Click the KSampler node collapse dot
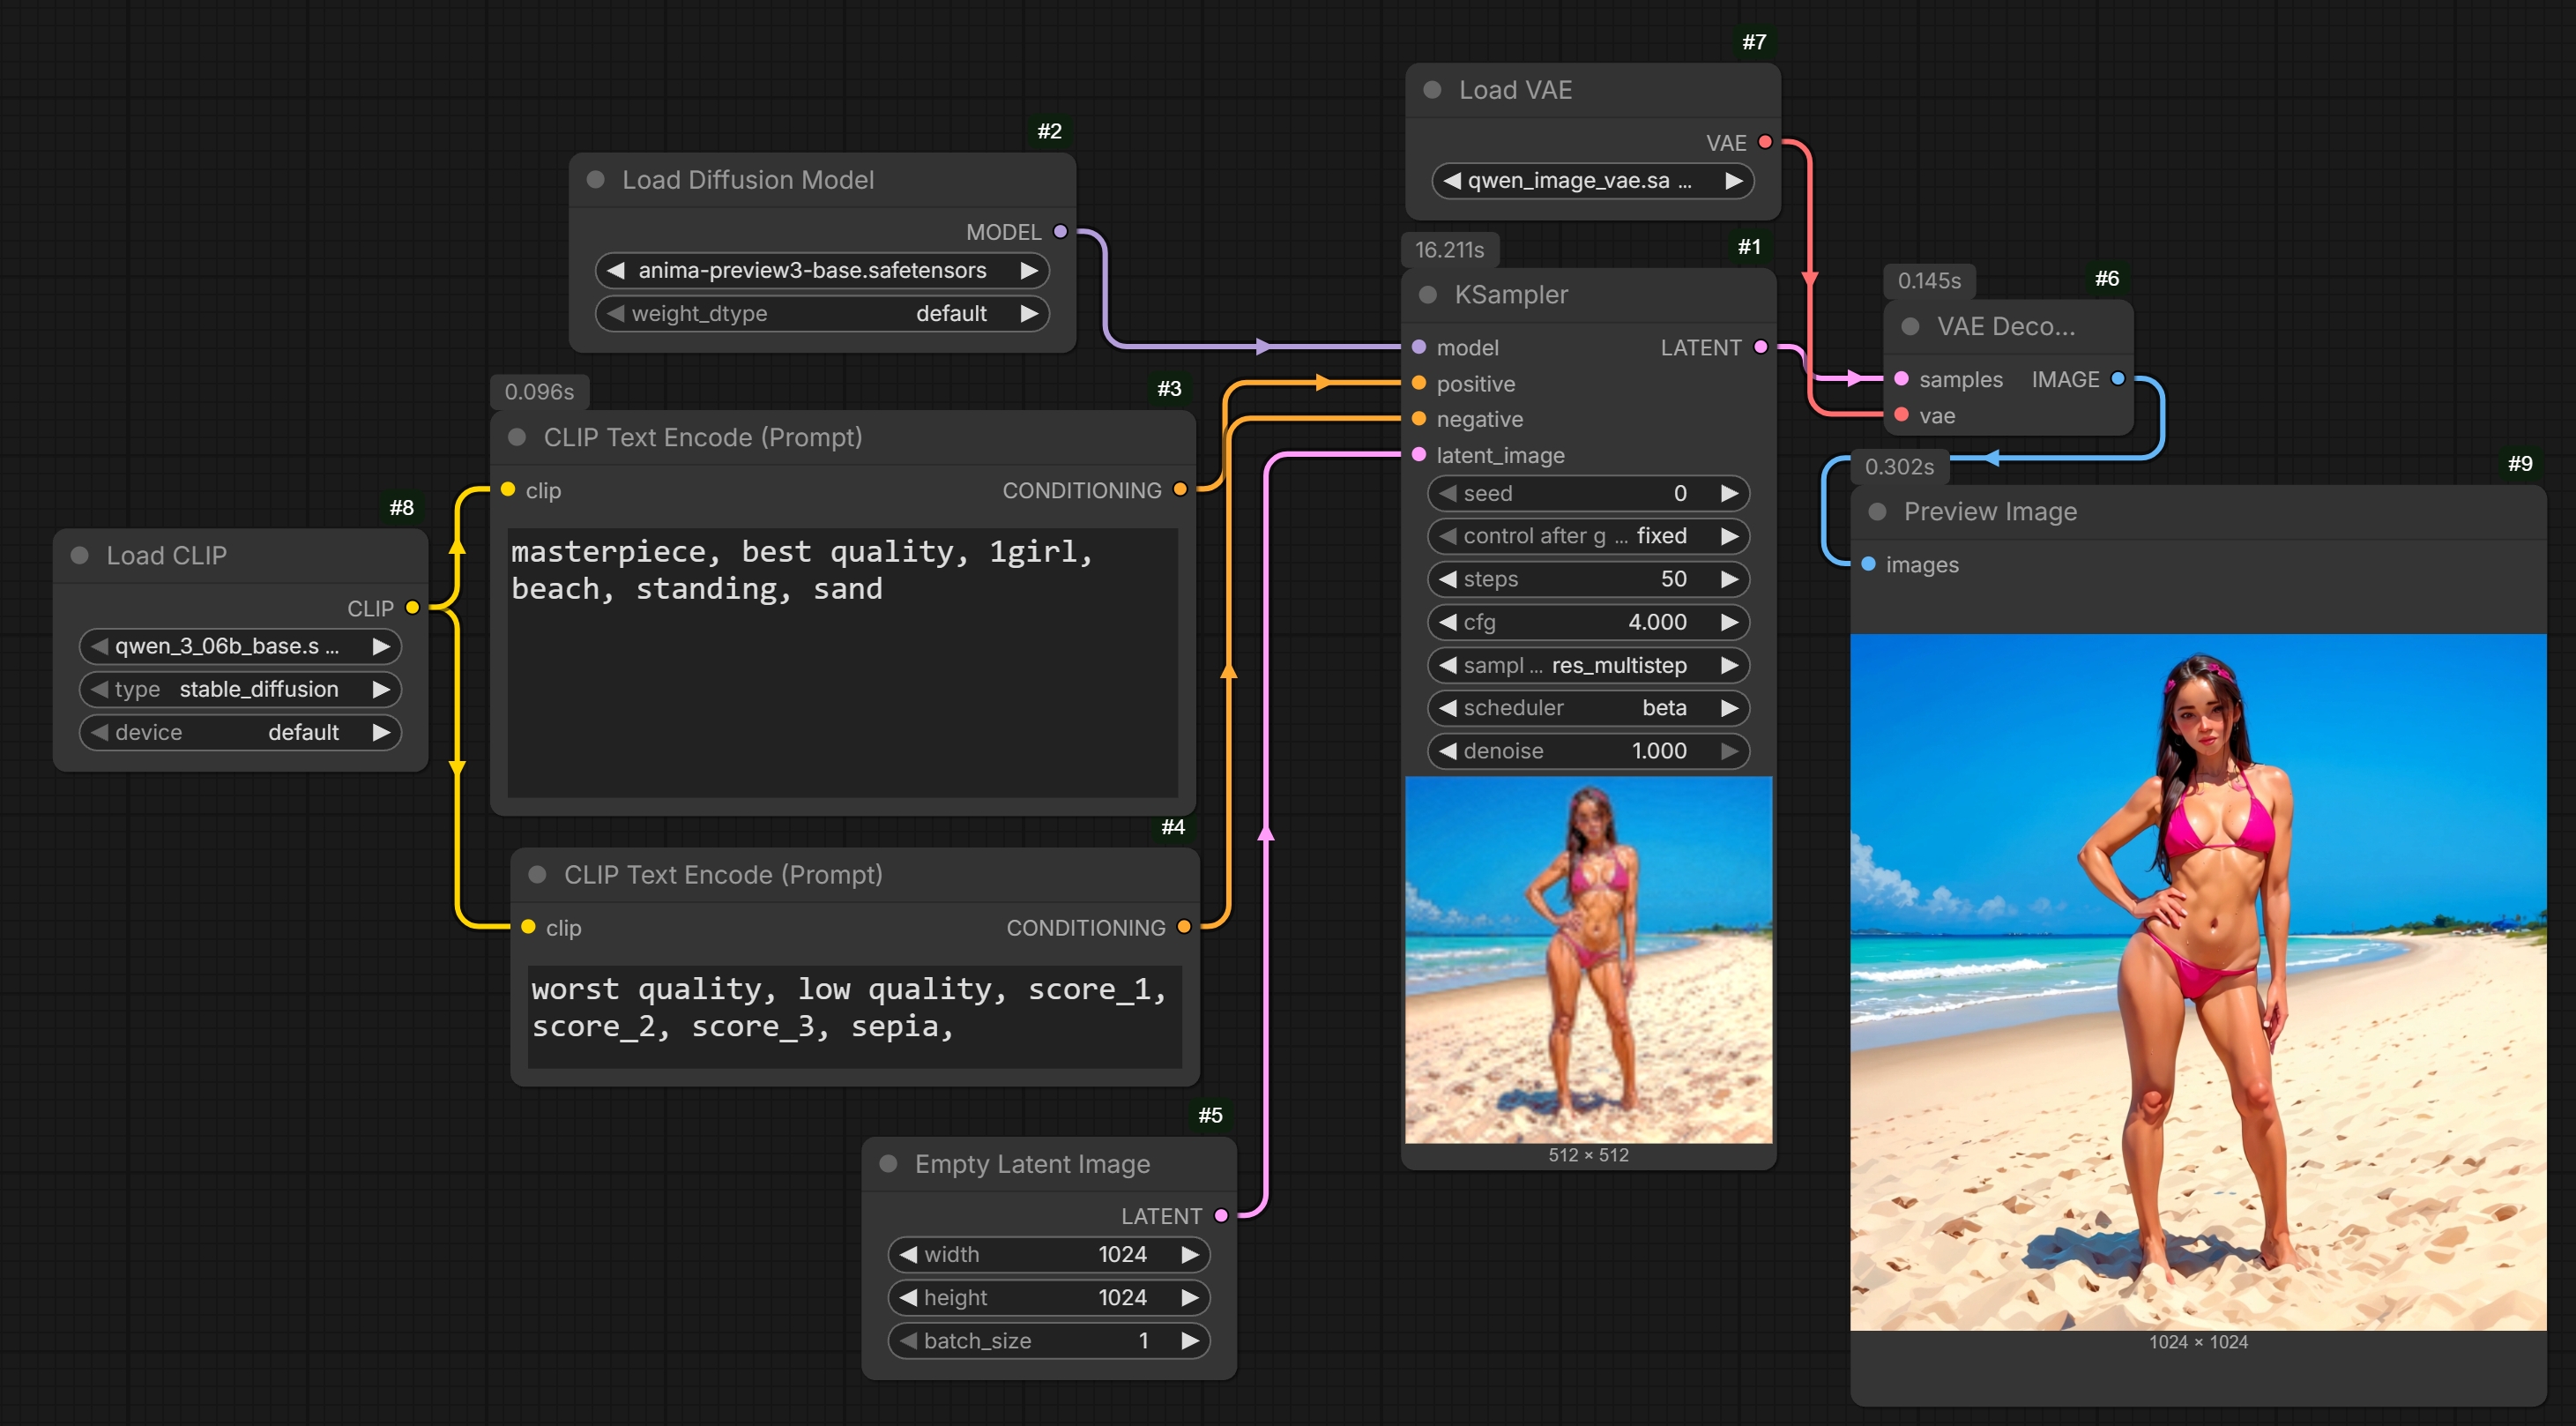 1427,295
